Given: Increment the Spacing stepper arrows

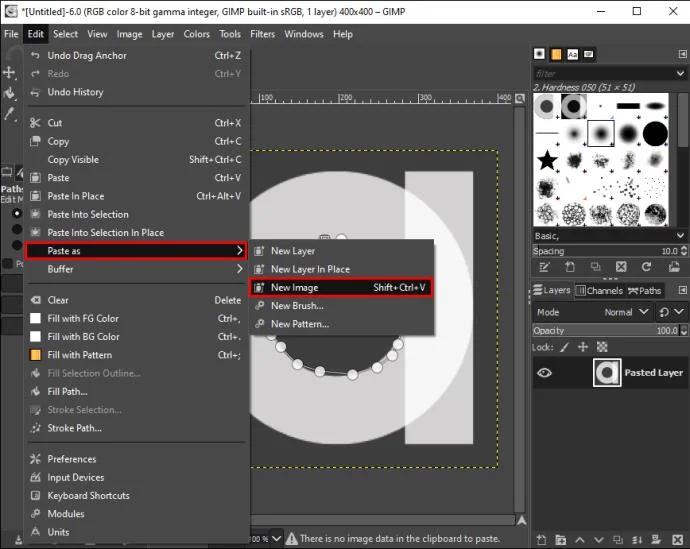Looking at the screenshot, I should click(683, 248).
